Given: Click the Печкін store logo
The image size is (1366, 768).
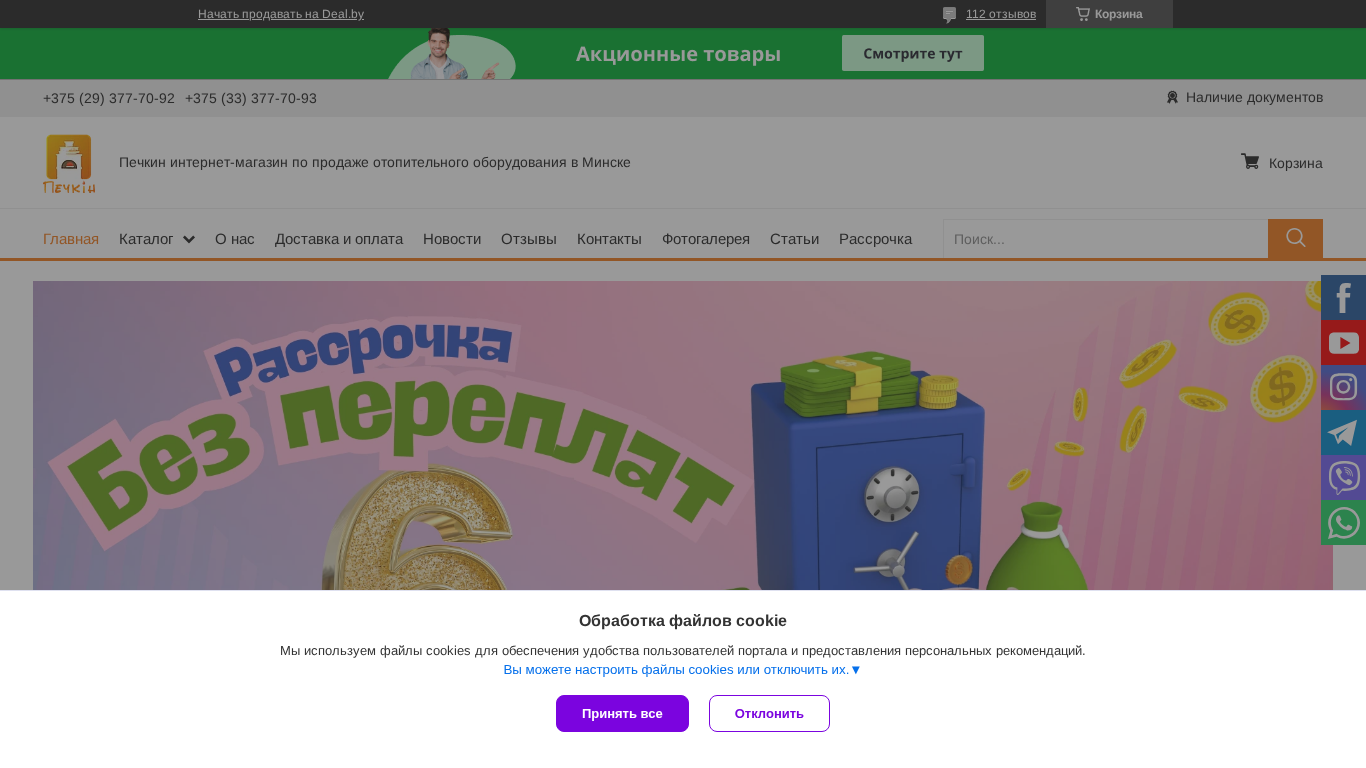Looking at the screenshot, I should point(69,163).
